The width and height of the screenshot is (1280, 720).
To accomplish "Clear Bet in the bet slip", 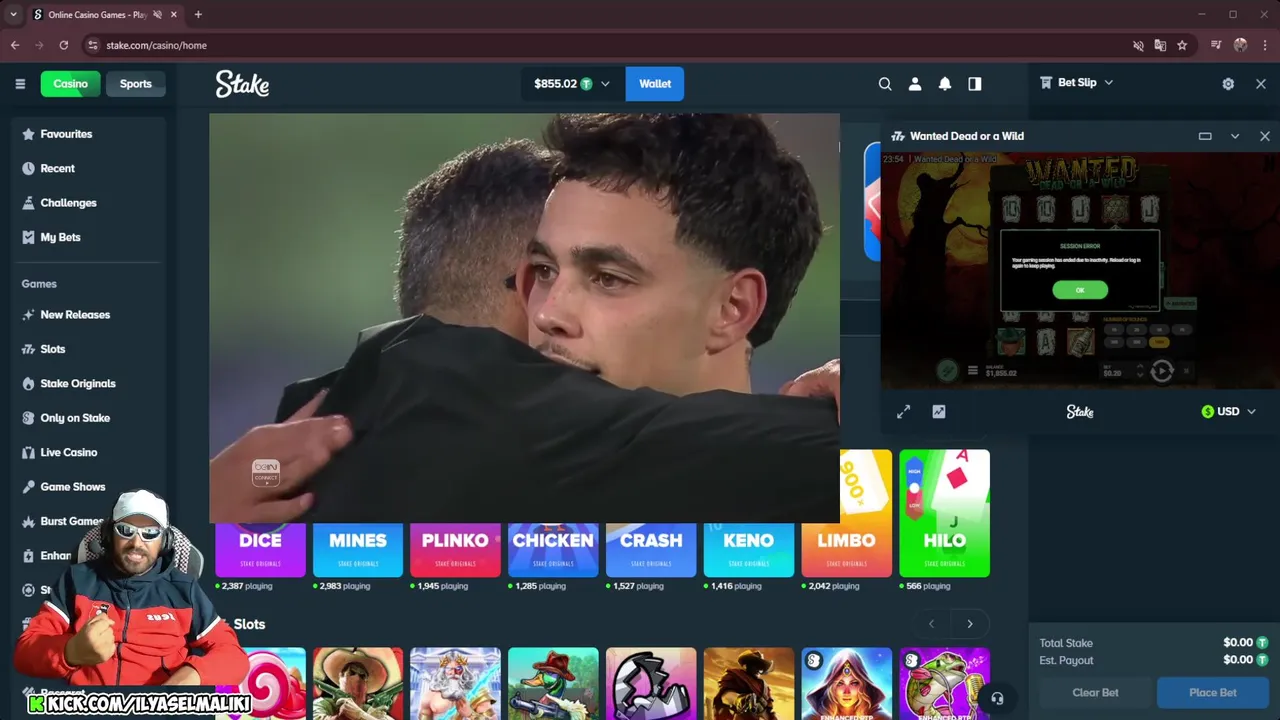I will pyautogui.click(x=1095, y=693).
